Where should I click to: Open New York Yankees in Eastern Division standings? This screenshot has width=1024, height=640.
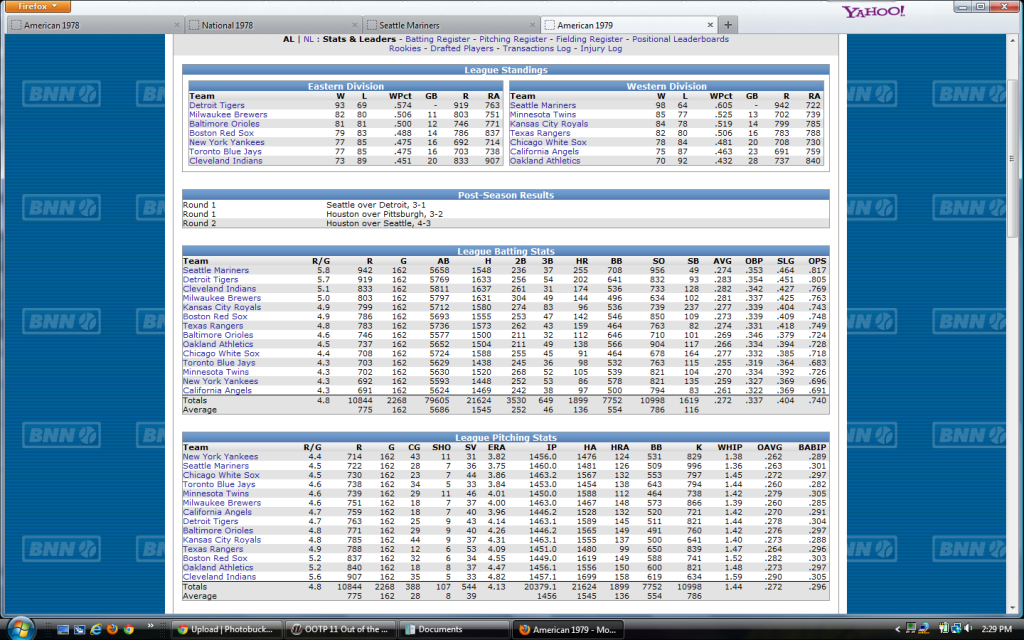[227, 142]
